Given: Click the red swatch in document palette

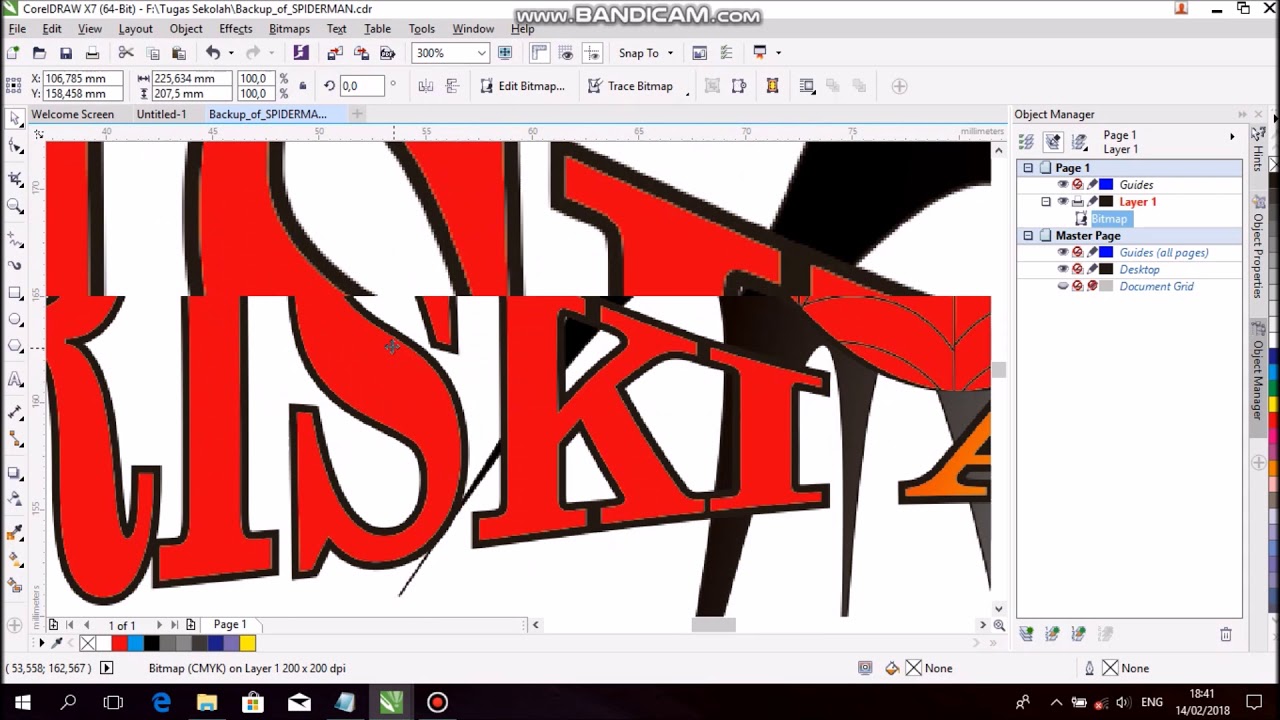Looking at the screenshot, I should coord(119,643).
